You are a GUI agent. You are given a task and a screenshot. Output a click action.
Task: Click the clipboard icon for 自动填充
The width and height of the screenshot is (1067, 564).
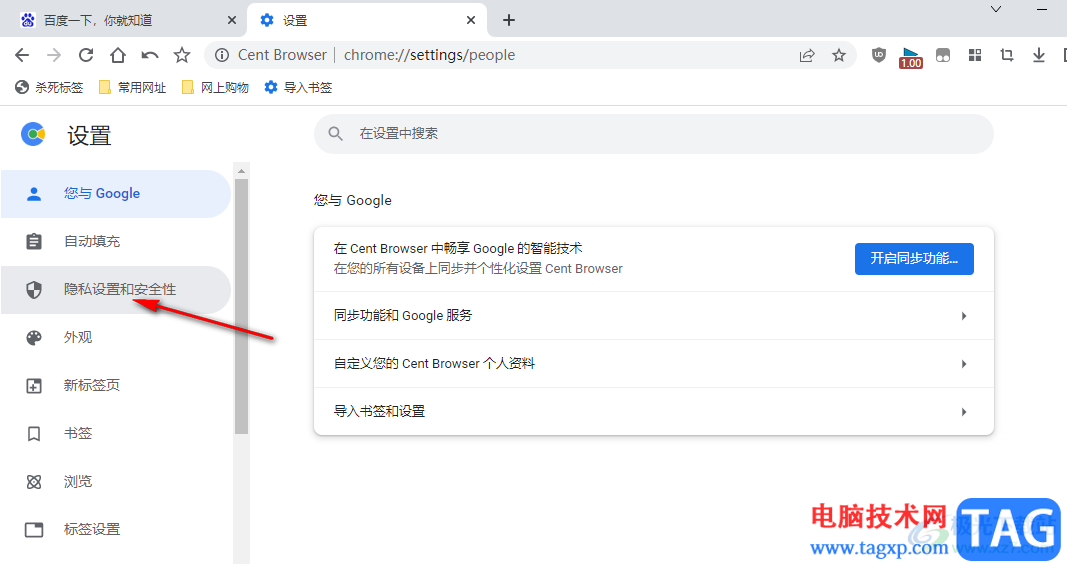tap(33, 242)
